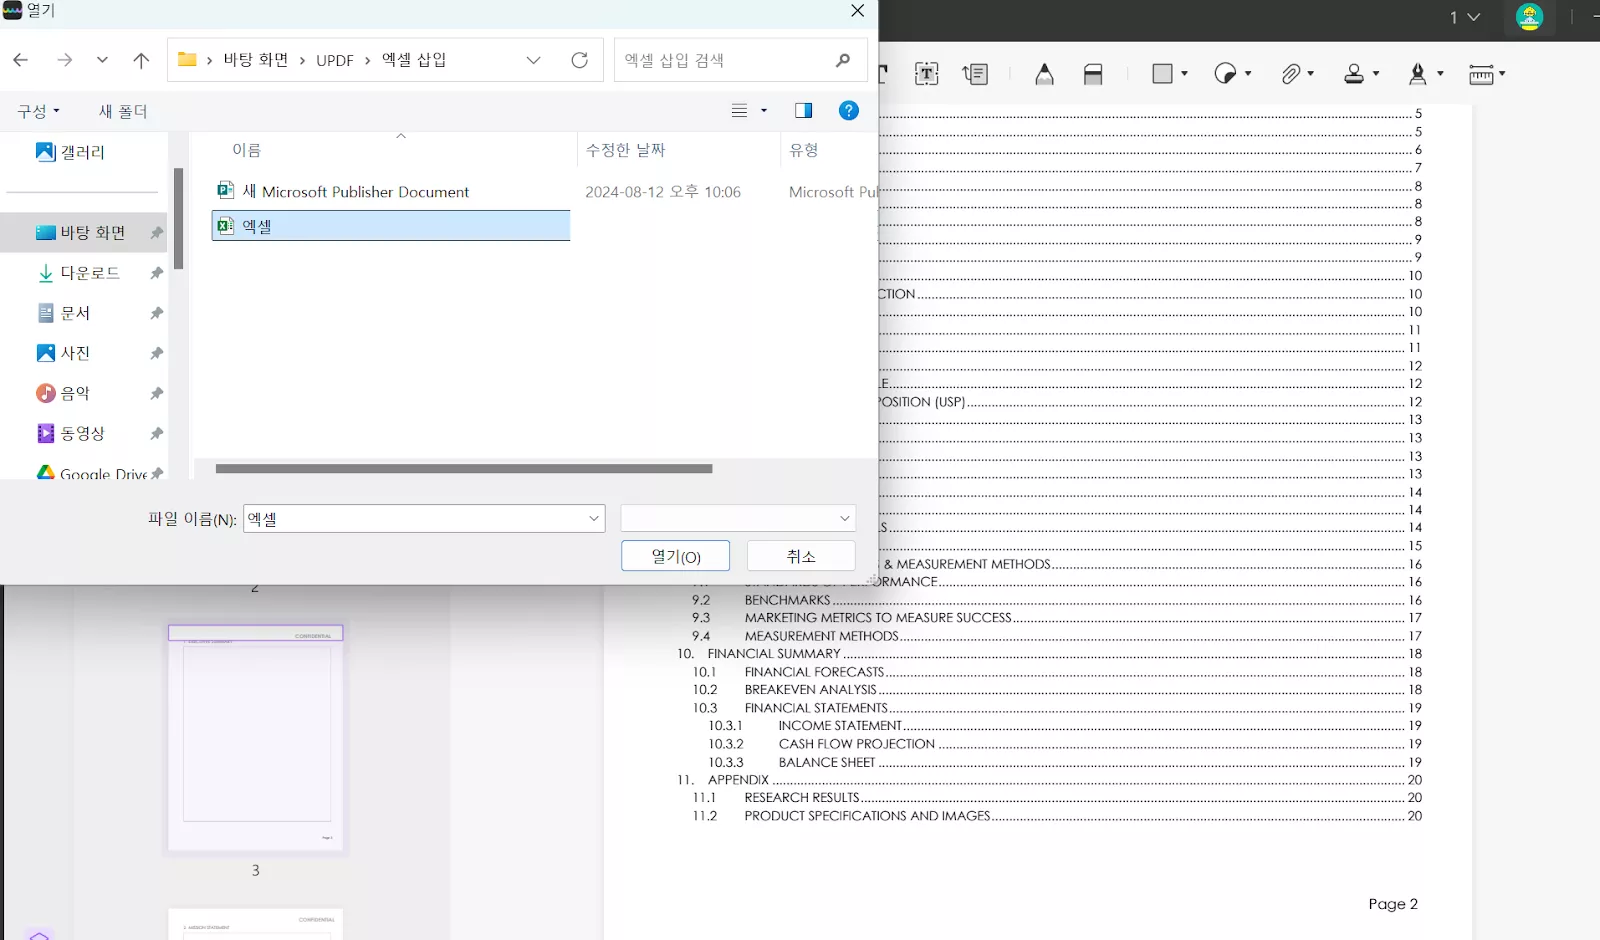1600x940 pixels.
Task: Toggle the preview pane
Action: 803,111
